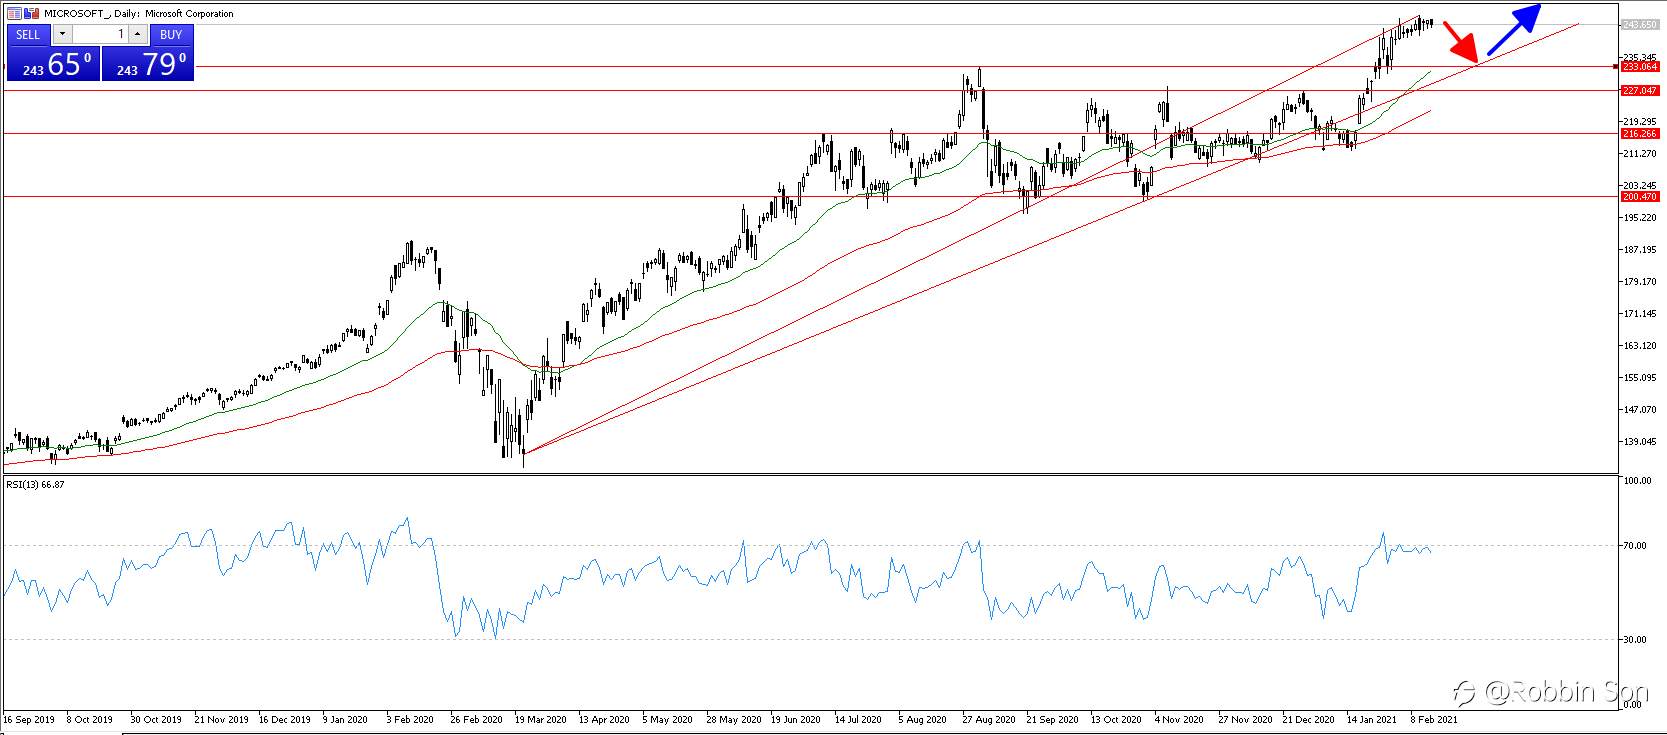
Task: Click the 30.00 RSI level value
Action: [1636, 639]
